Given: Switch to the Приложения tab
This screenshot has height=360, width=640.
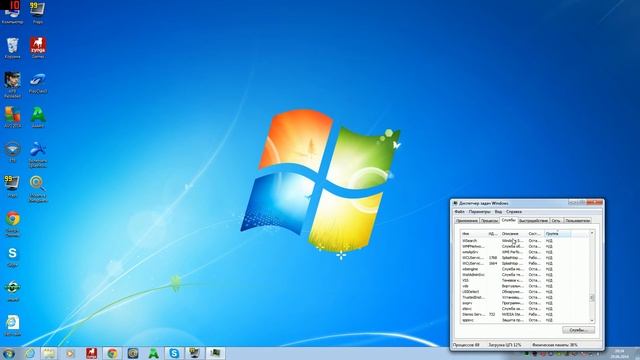Looking at the screenshot, I should click(x=467, y=221).
